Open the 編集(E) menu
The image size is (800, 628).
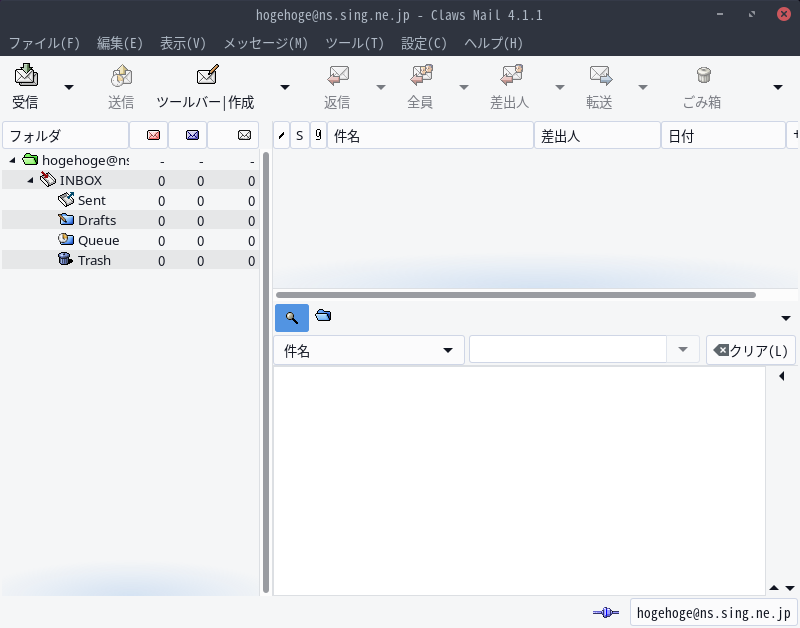click(120, 43)
